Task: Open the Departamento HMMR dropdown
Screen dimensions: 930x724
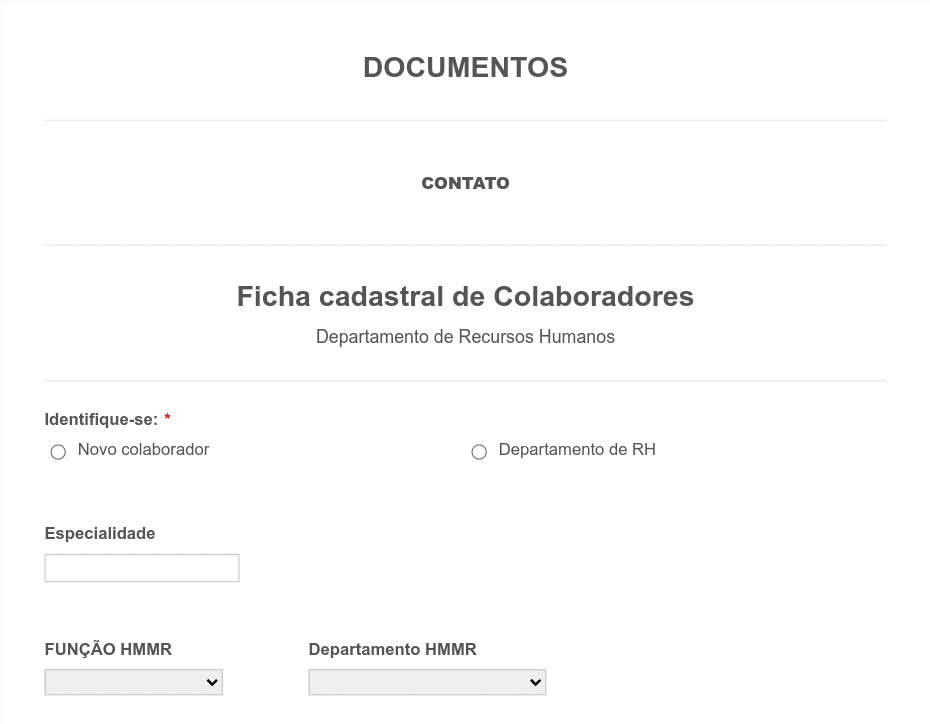Action: [427, 682]
